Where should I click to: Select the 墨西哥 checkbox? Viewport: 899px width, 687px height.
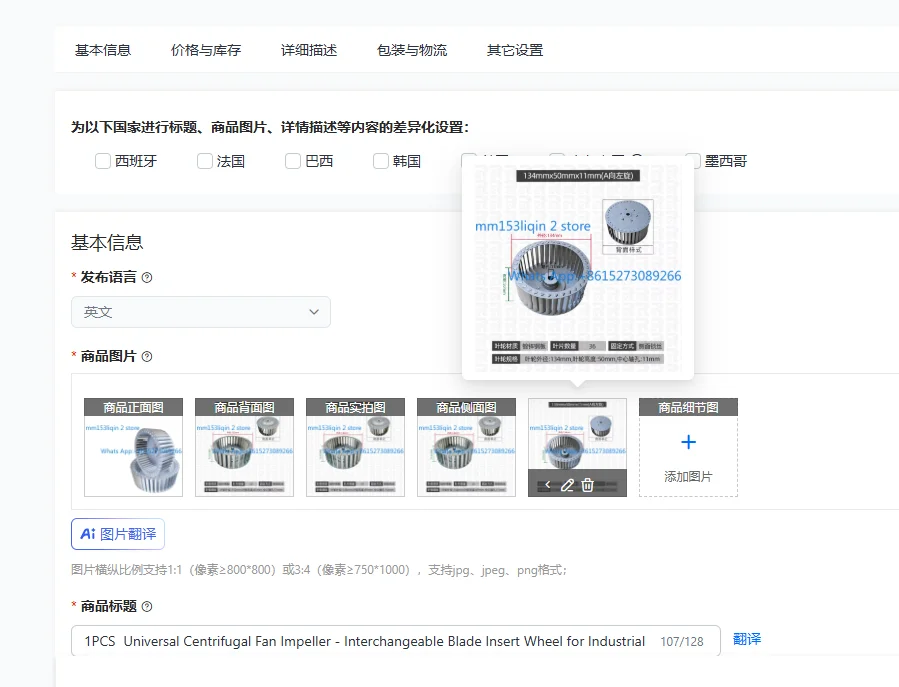point(694,161)
